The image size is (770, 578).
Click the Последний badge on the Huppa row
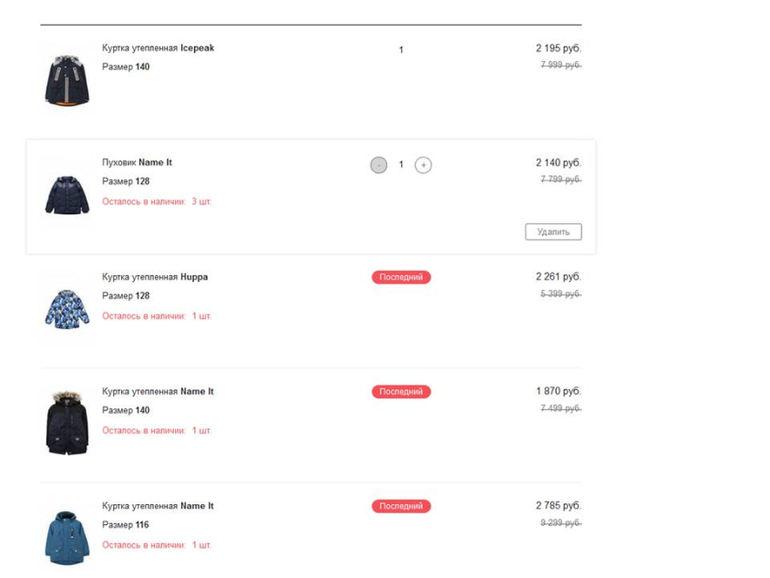[x=401, y=277]
